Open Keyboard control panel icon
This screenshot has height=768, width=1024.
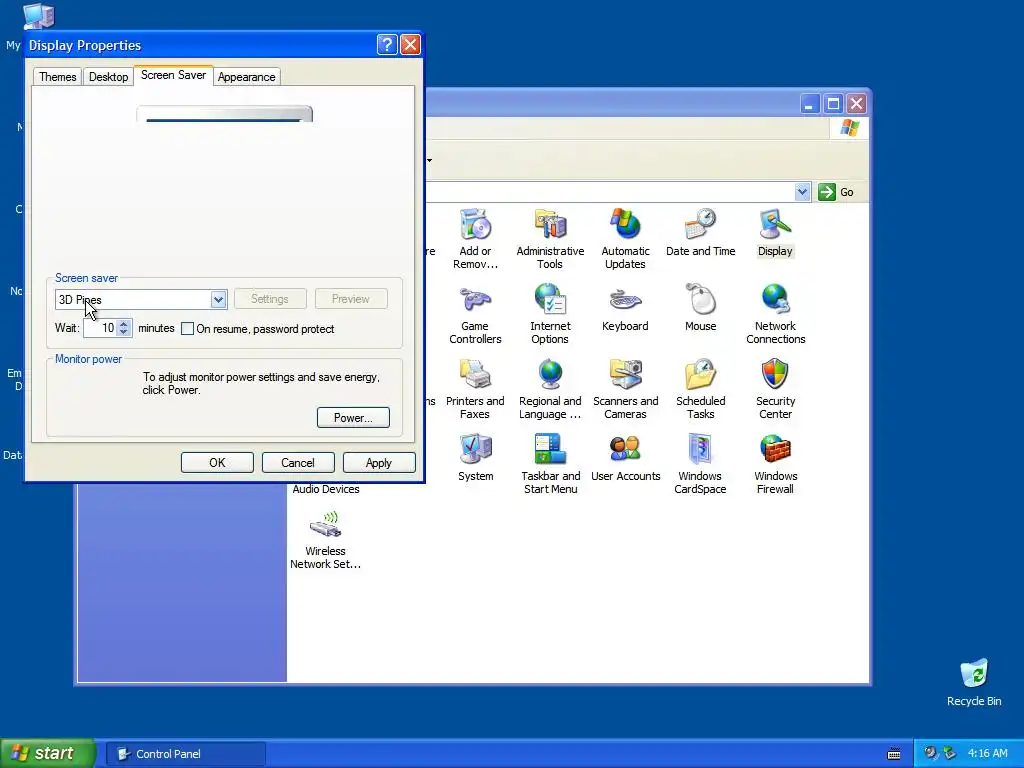(x=625, y=308)
